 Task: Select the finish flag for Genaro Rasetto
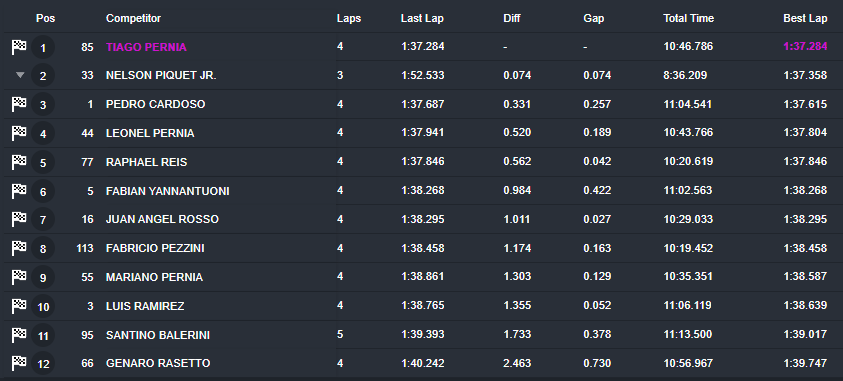19,363
